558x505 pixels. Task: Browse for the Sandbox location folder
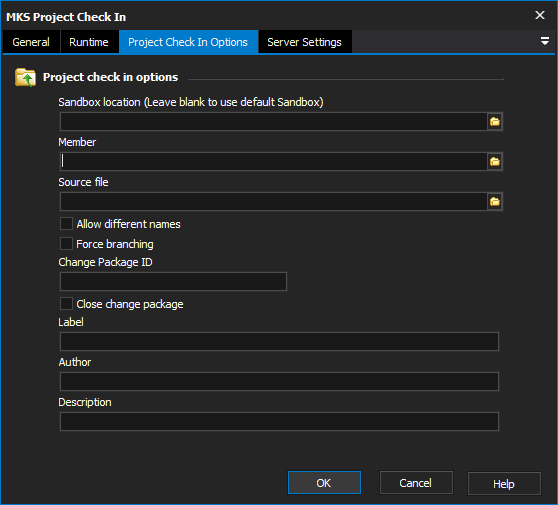pyautogui.click(x=495, y=122)
